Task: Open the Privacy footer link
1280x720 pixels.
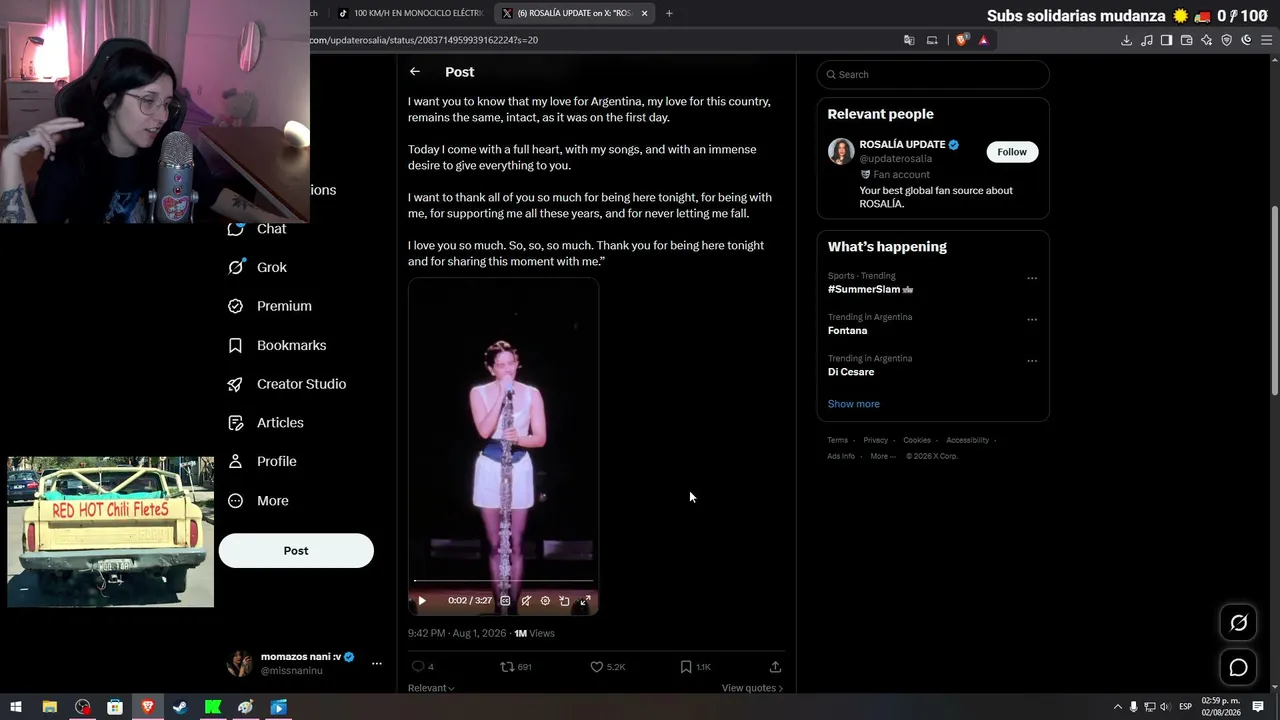Action: (875, 440)
